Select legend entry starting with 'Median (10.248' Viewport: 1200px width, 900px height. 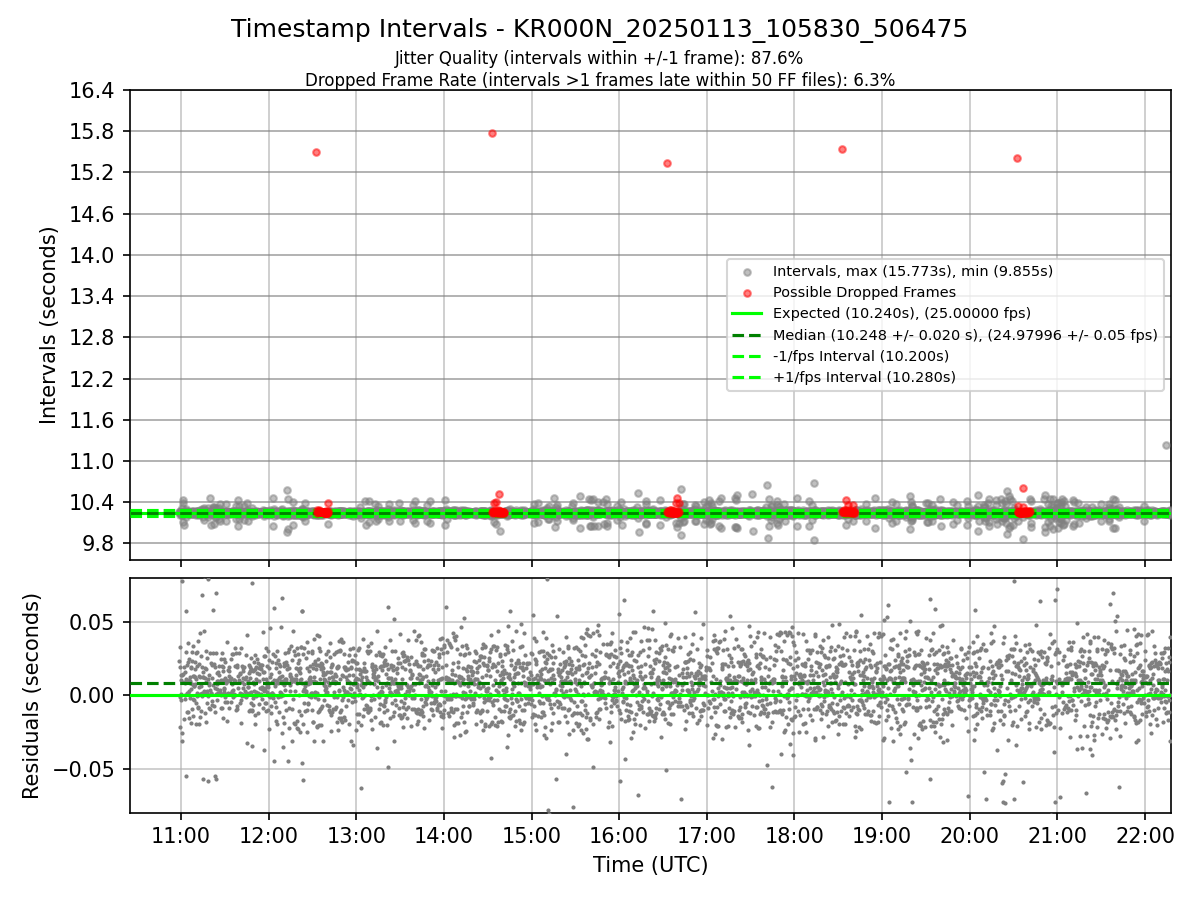965,335
